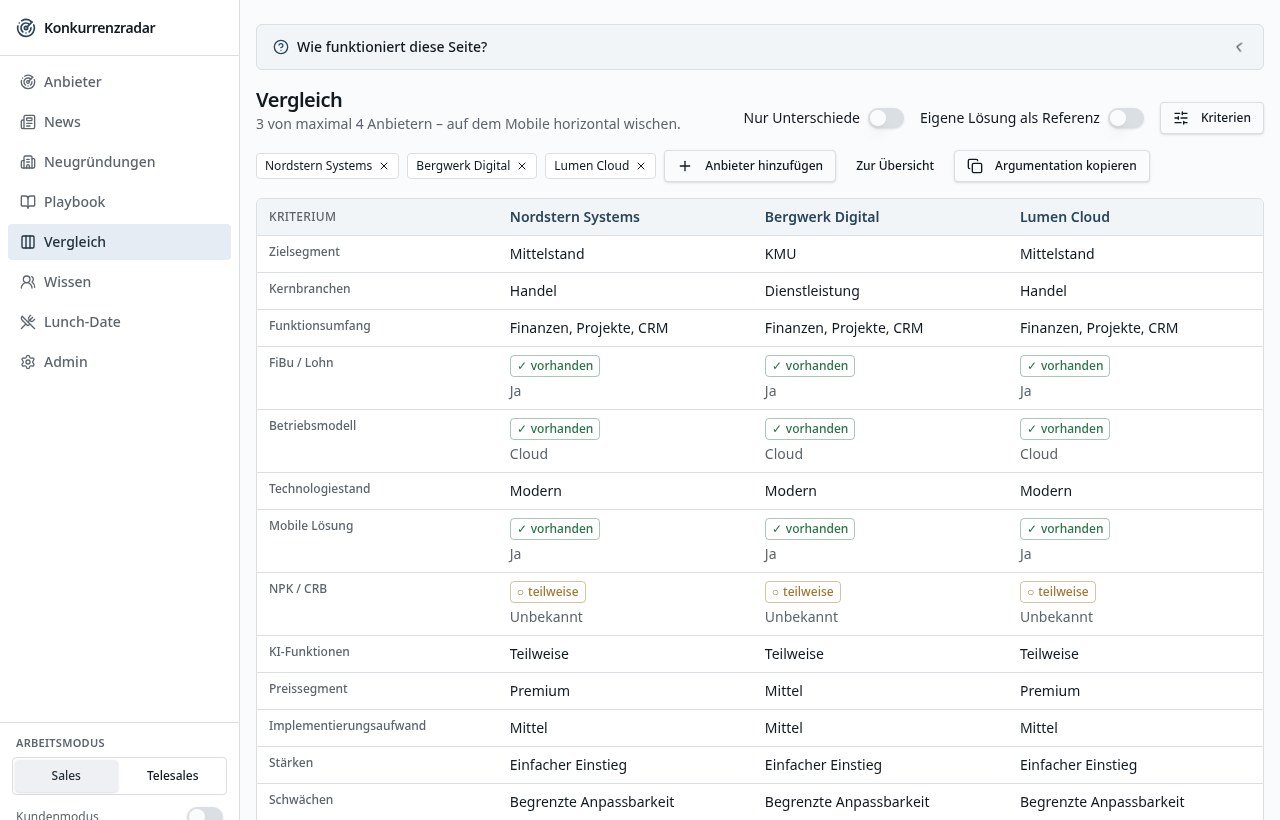1280x820 pixels.
Task: Toggle the Nur Unterschiede switch
Action: tap(886, 118)
